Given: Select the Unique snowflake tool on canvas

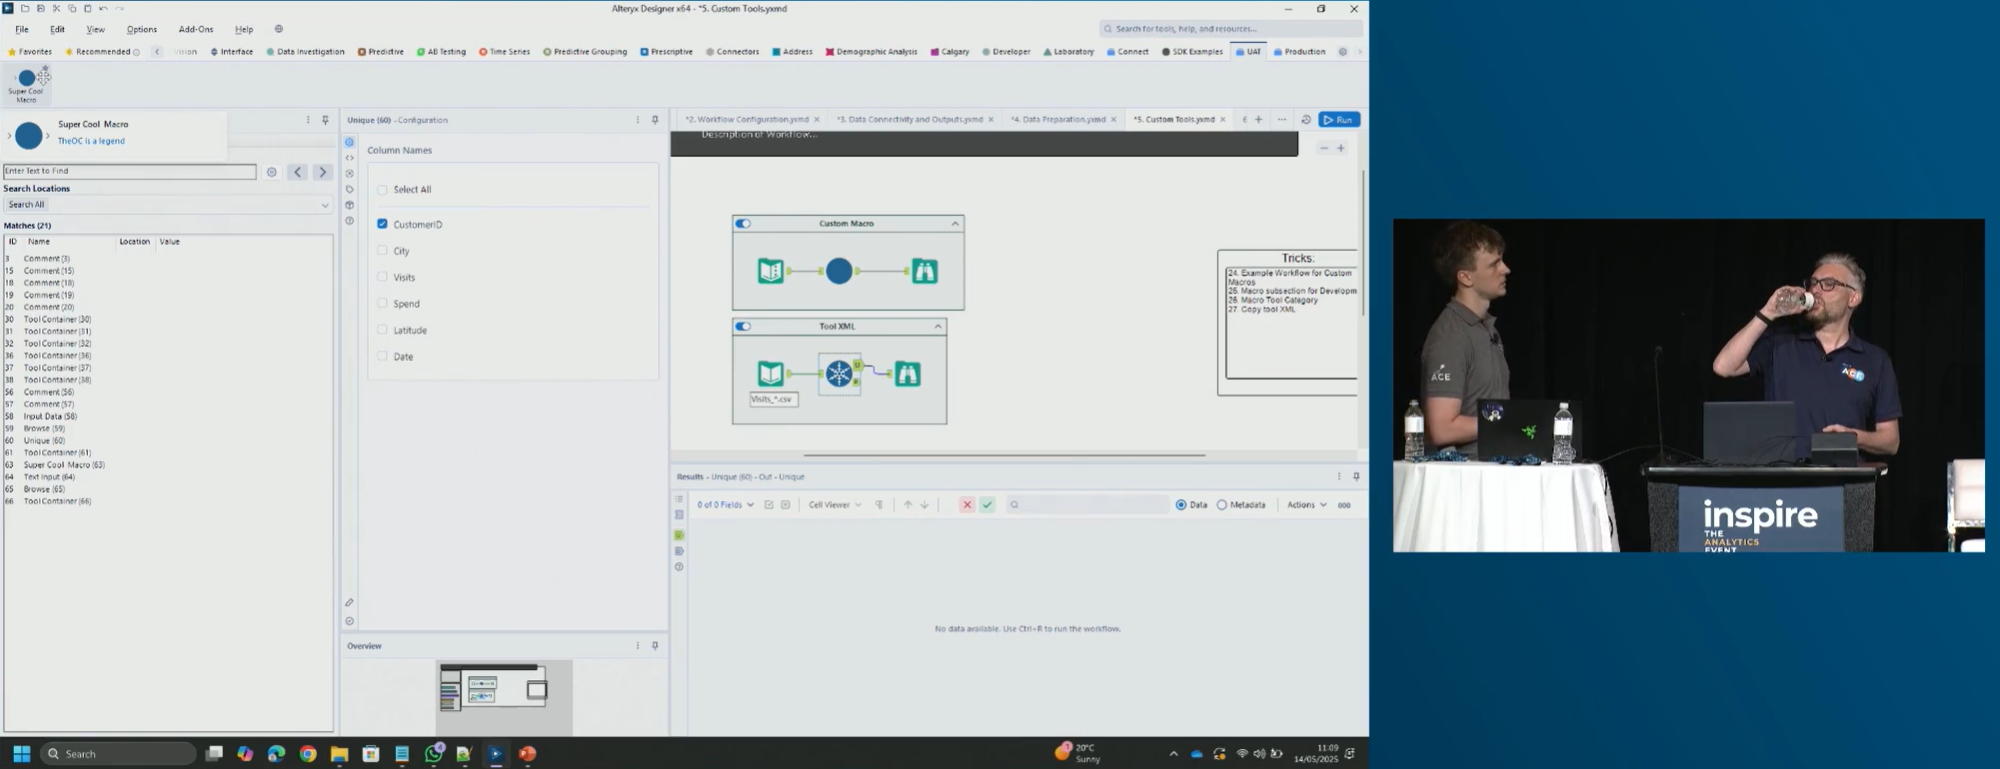Looking at the screenshot, I should [x=839, y=374].
